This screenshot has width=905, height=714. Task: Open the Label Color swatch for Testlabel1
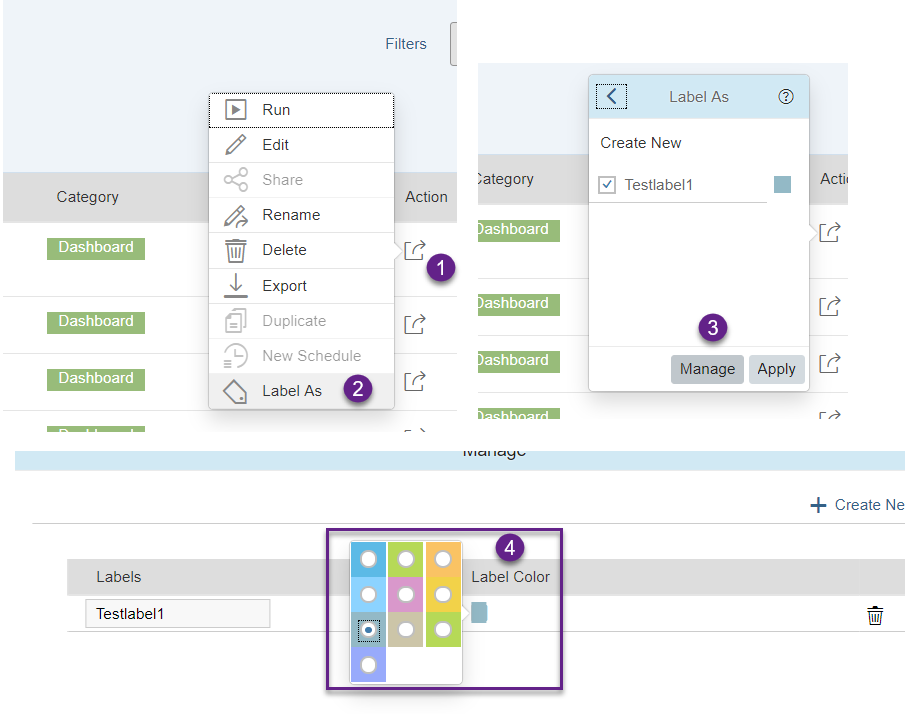tap(479, 612)
